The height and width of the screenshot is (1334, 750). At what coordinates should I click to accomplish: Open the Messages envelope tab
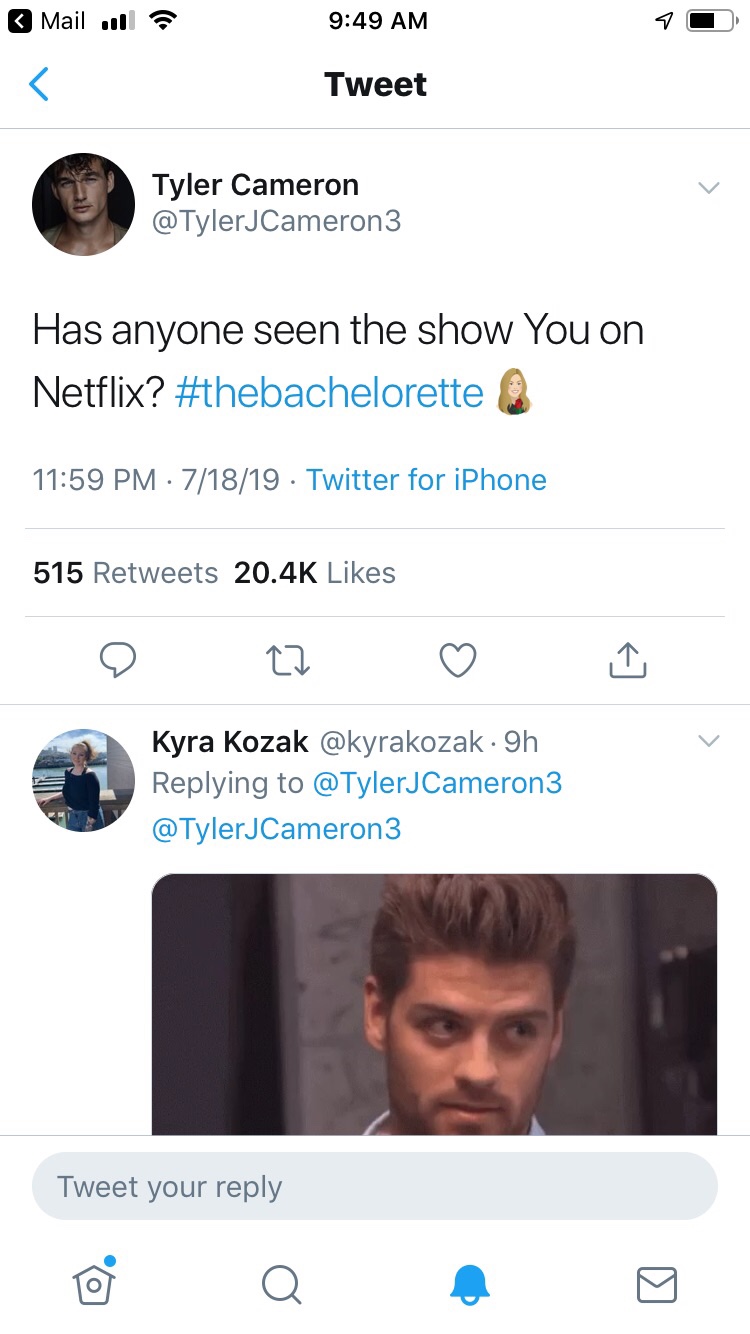click(x=656, y=1284)
